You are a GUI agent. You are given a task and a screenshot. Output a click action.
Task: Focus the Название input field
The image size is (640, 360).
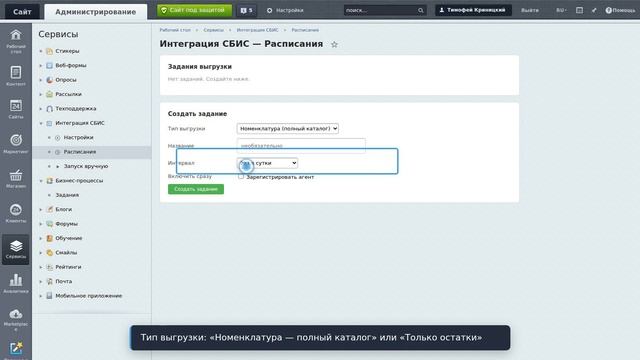pos(301,146)
